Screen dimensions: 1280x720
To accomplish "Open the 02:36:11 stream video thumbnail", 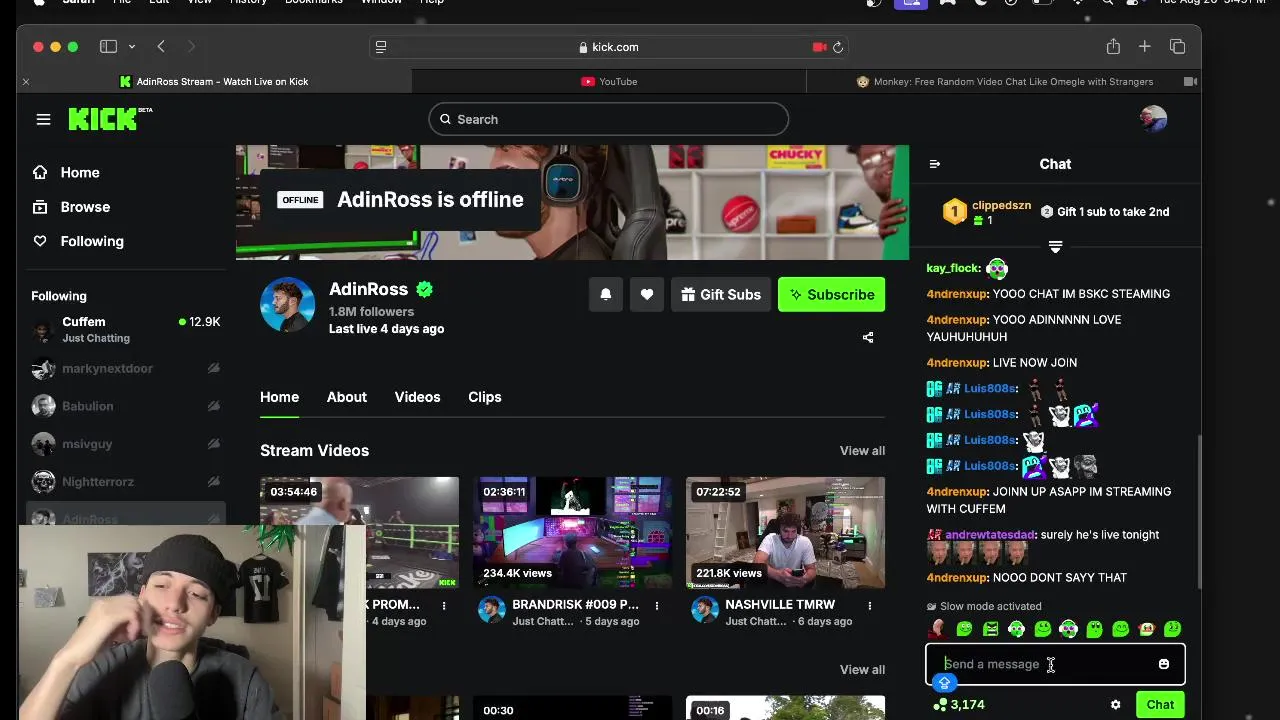I will [572, 532].
